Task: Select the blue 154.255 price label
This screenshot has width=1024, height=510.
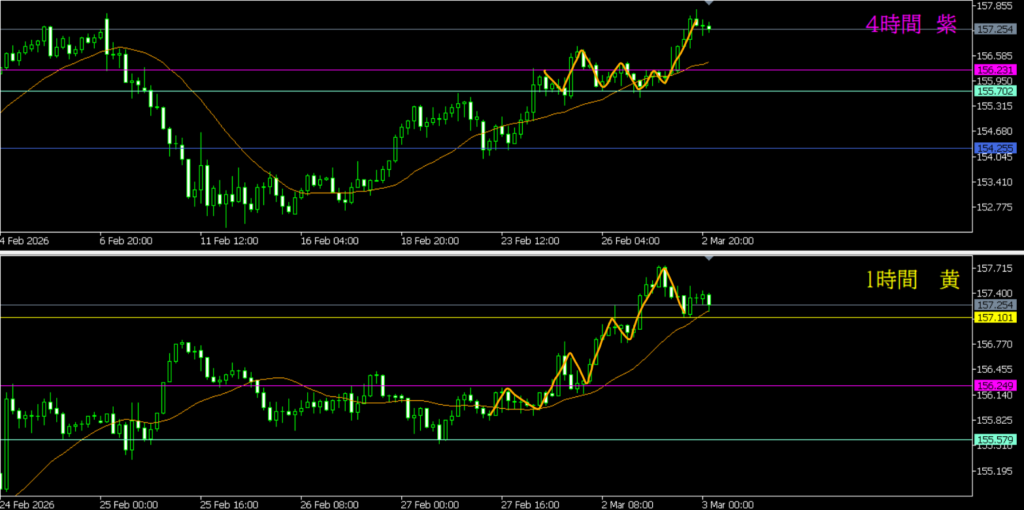Action: tap(994, 148)
